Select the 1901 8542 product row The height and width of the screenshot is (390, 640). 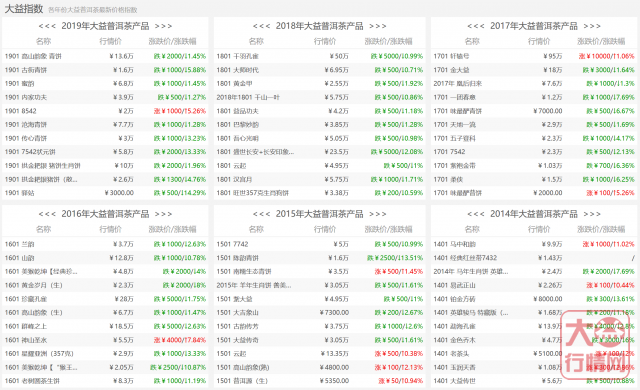105,111
